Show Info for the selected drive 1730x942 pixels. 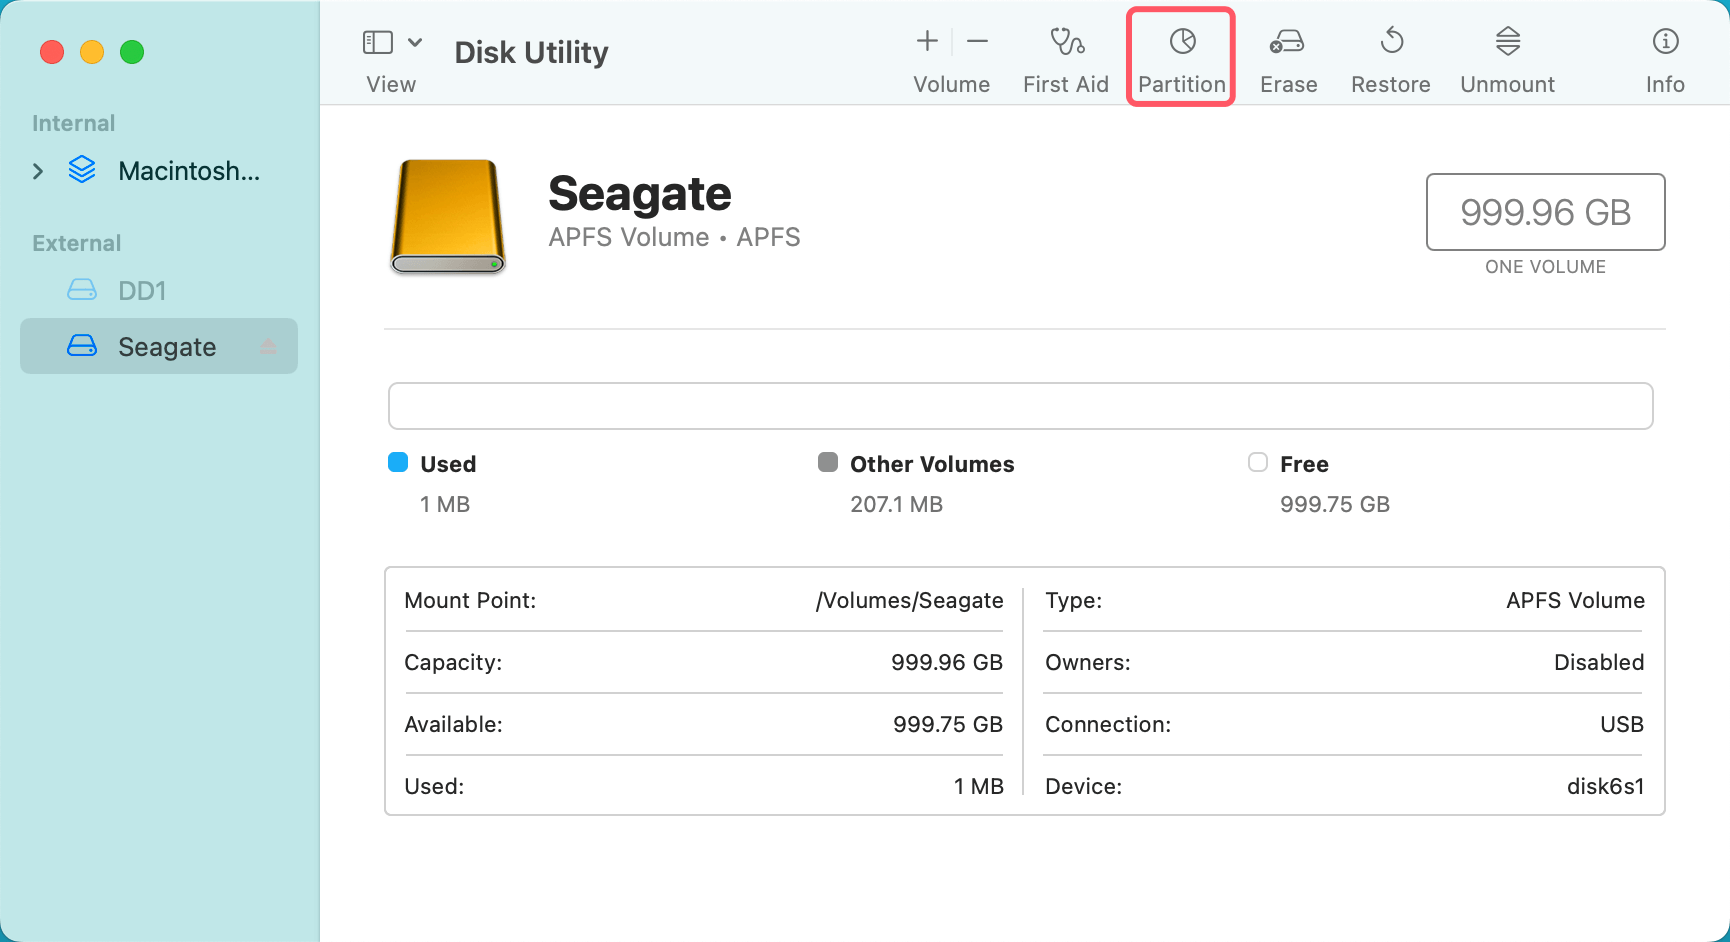[x=1664, y=55]
